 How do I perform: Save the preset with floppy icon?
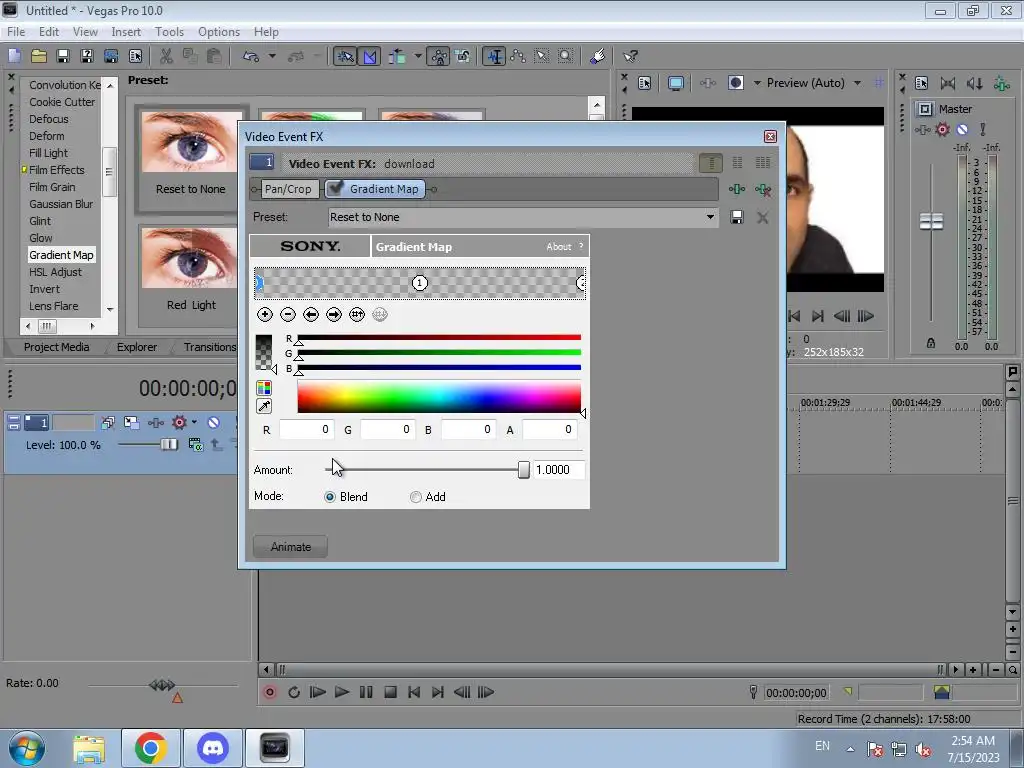[737, 217]
